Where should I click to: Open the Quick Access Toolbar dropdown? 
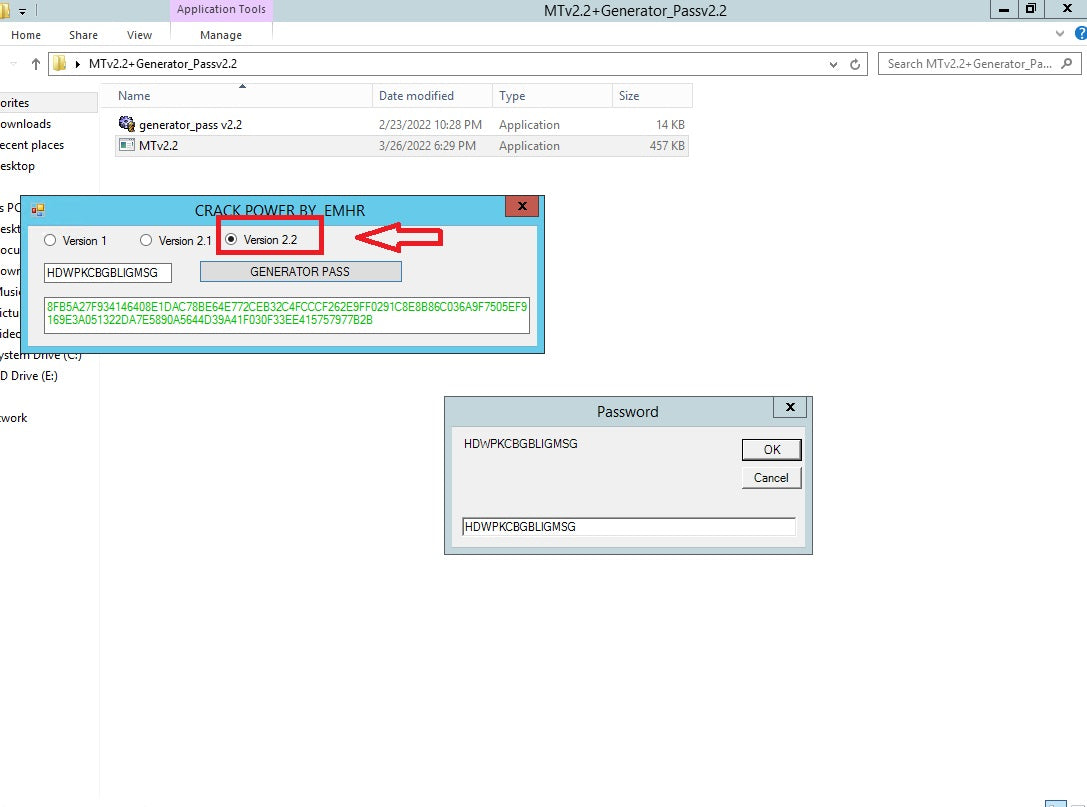point(22,11)
